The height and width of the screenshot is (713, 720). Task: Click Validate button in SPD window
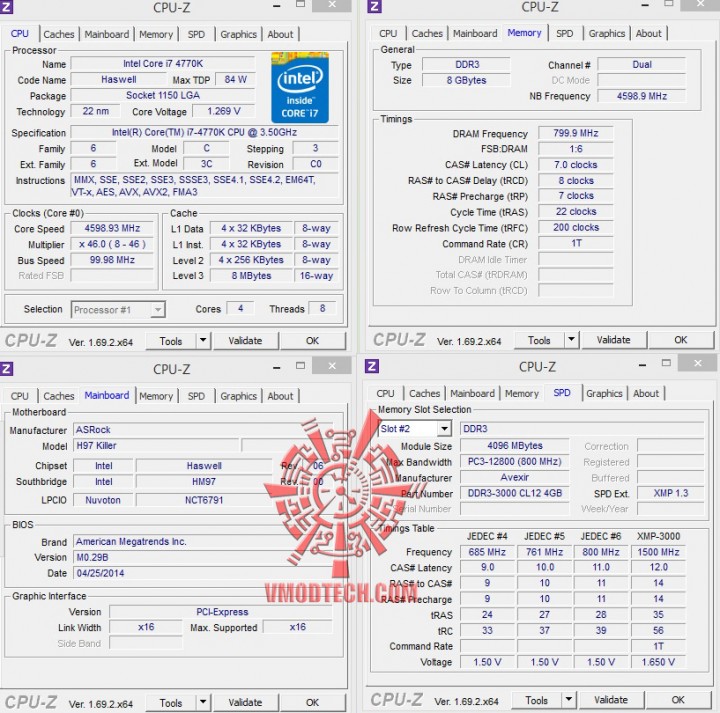[611, 700]
